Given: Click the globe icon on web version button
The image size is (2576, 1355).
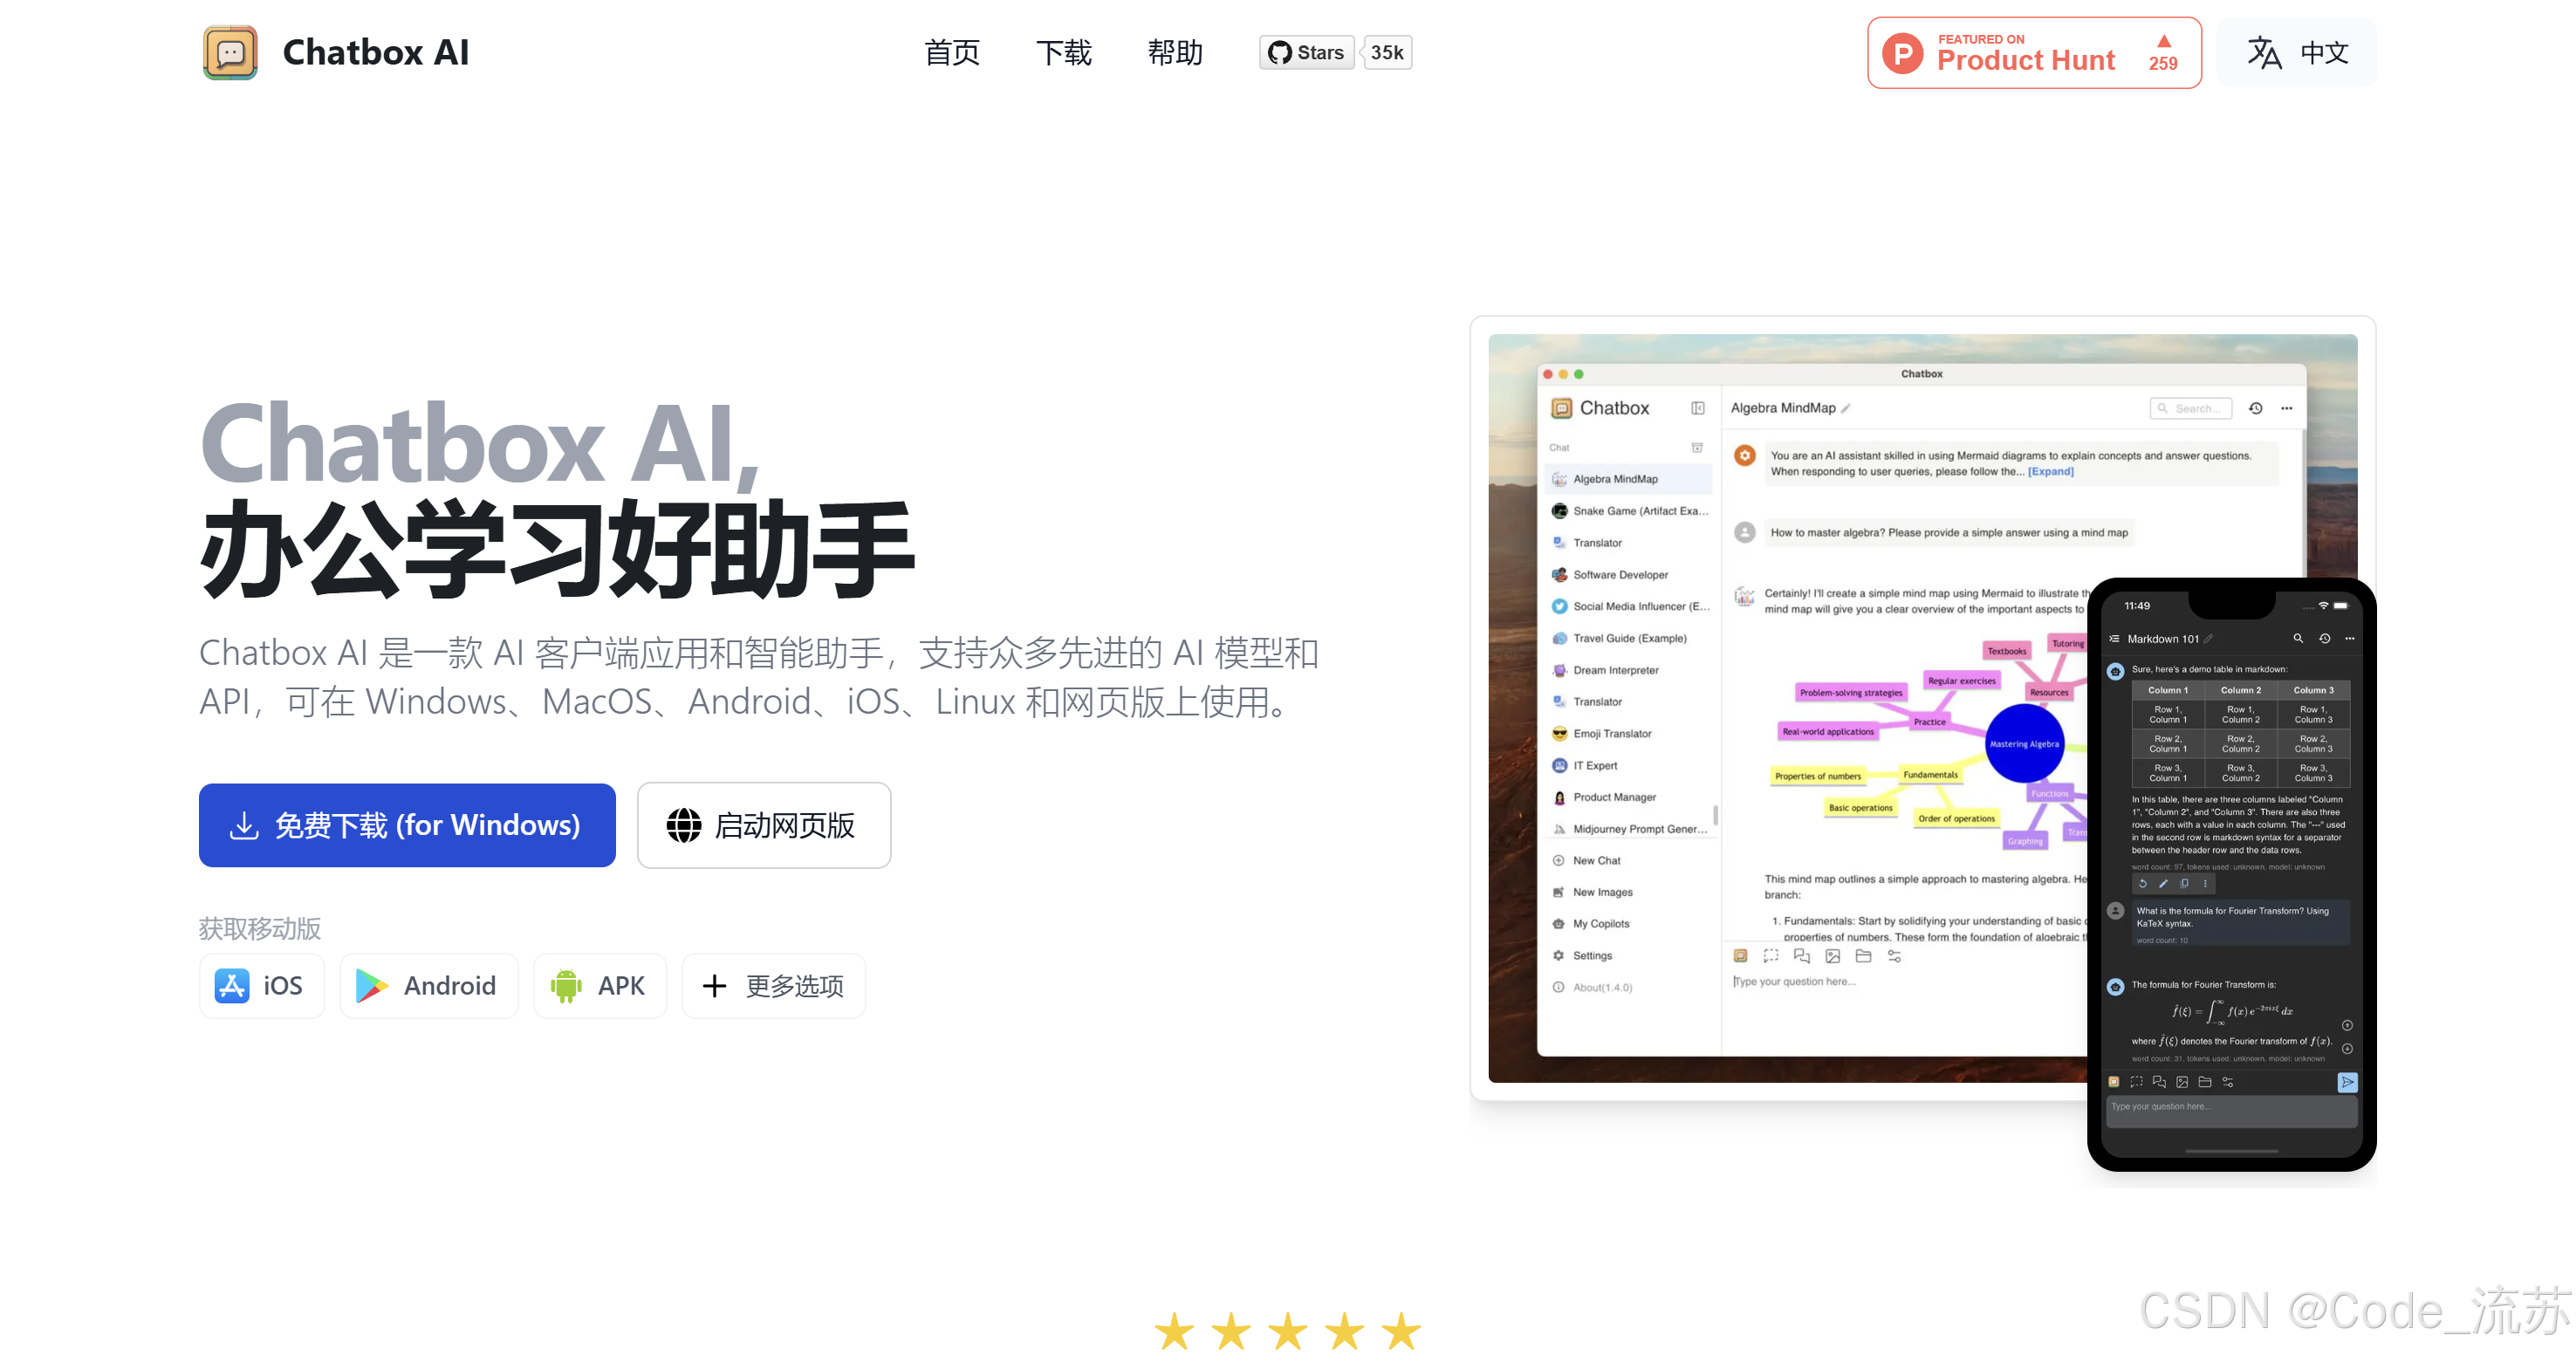Looking at the screenshot, I should coord(684,825).
